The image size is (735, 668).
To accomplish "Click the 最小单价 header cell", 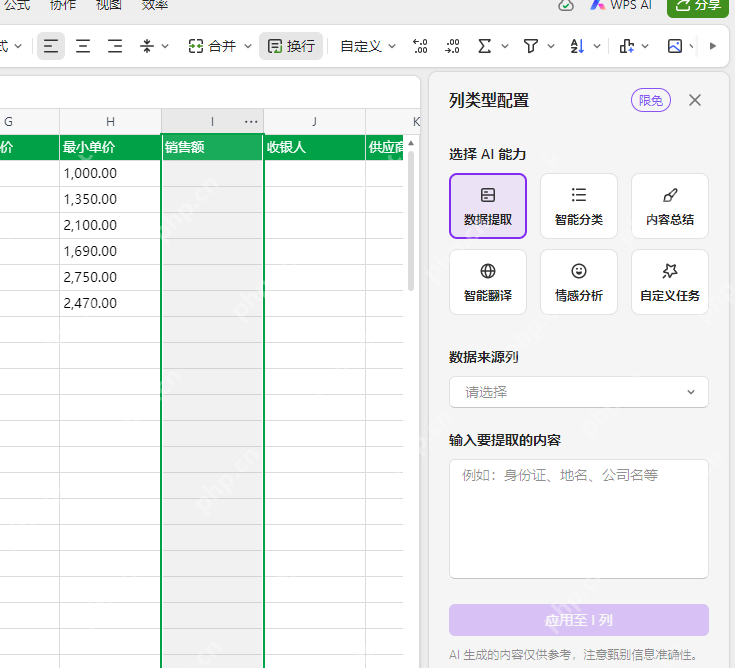I will tap(110, 147).
